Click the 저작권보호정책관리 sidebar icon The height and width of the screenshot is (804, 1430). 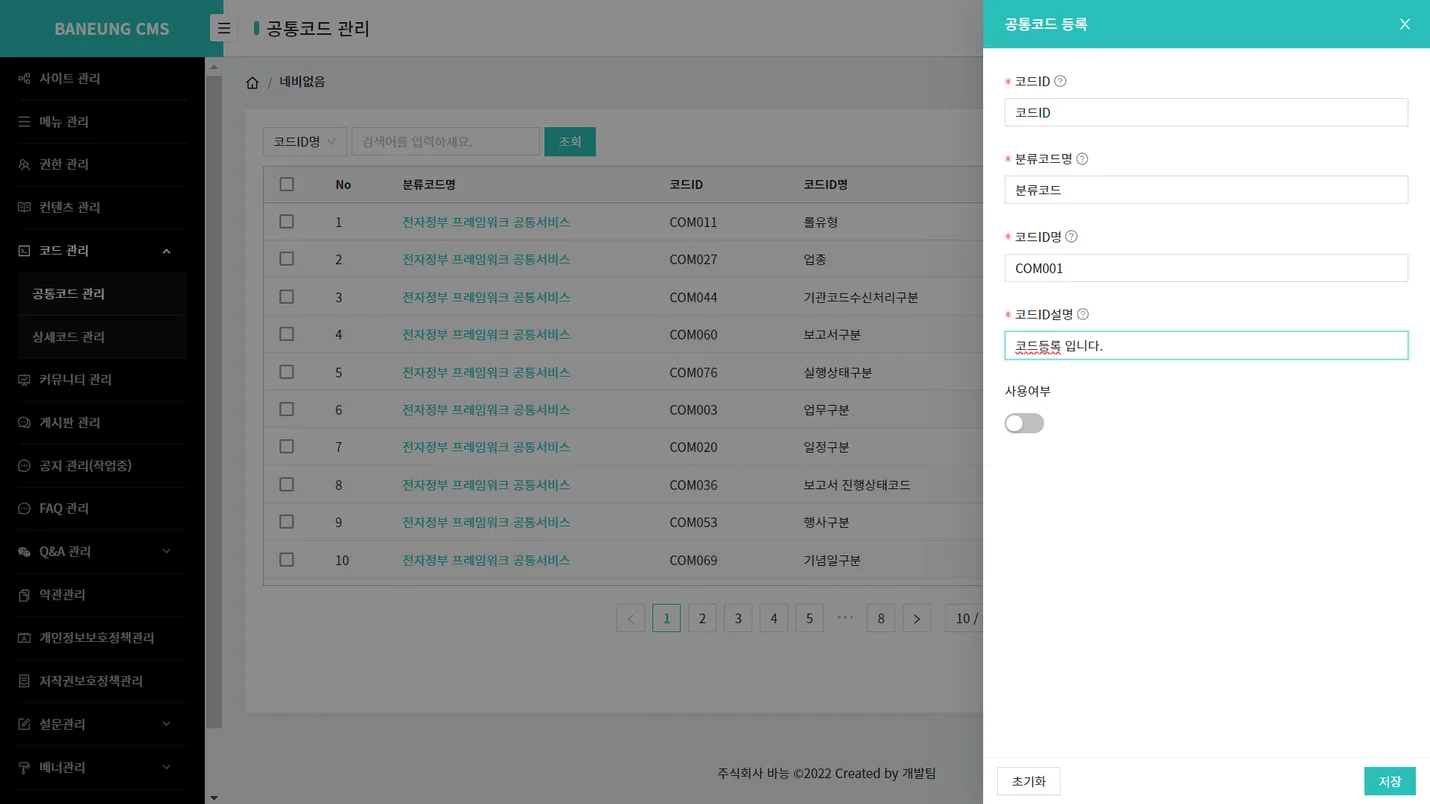(24, 680)
